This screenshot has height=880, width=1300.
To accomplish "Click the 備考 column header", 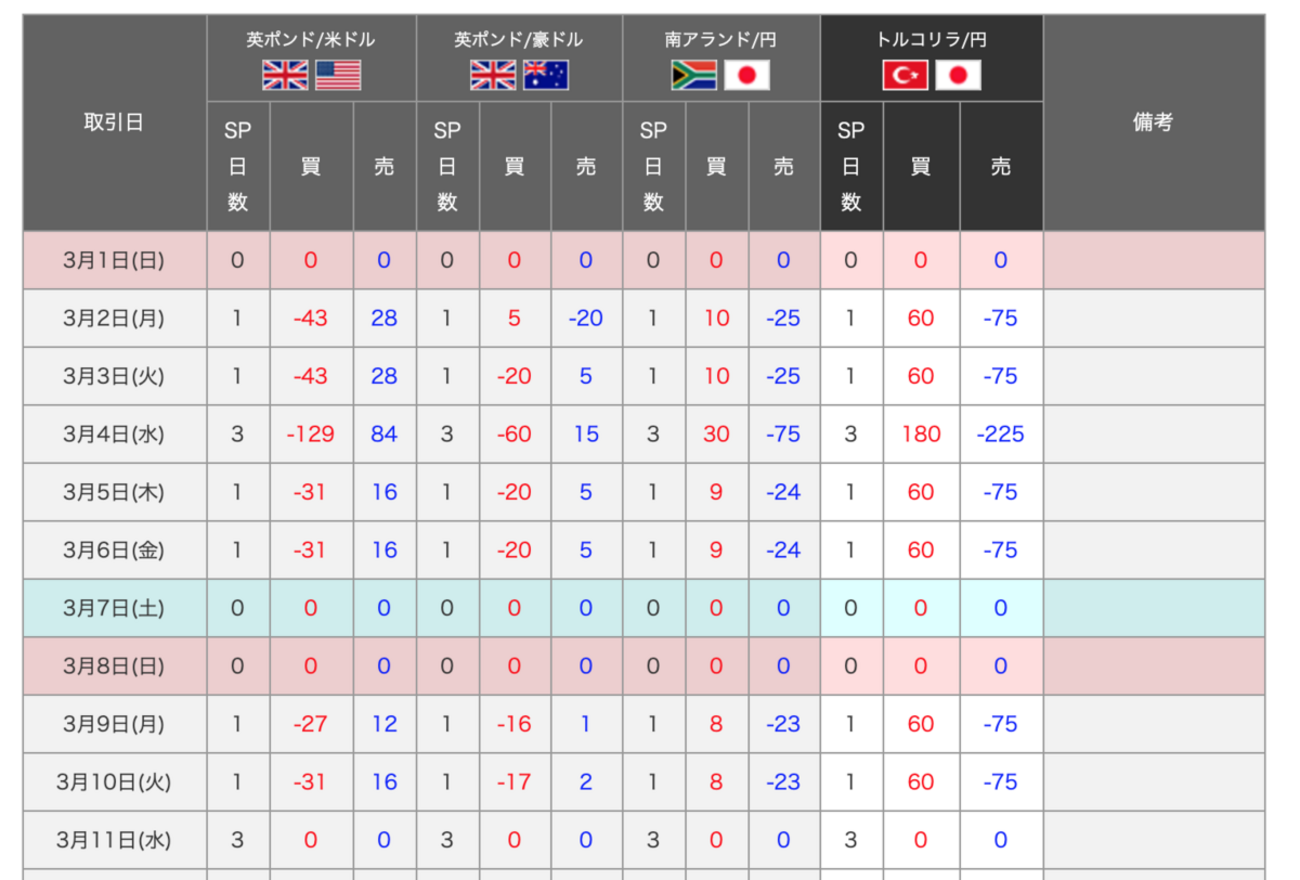I will pos(1153,123).
